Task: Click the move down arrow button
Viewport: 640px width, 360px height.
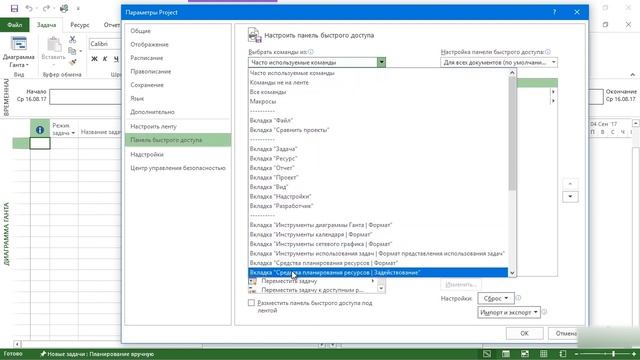Action: 570,197
